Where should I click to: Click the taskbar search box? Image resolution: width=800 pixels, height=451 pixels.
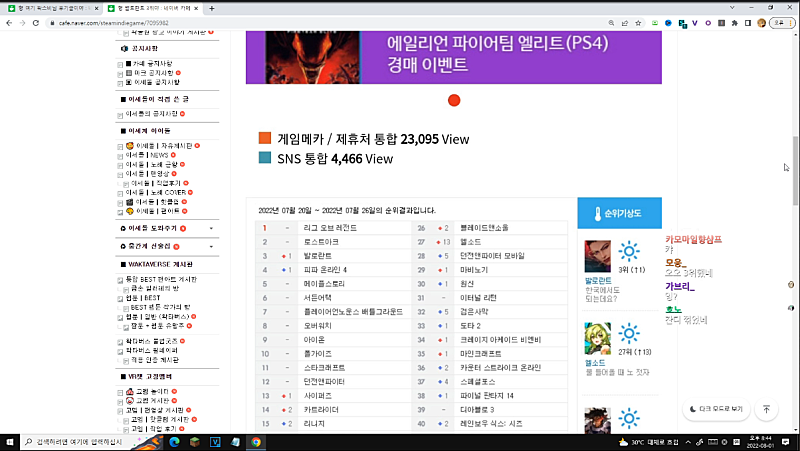(78, 441)
